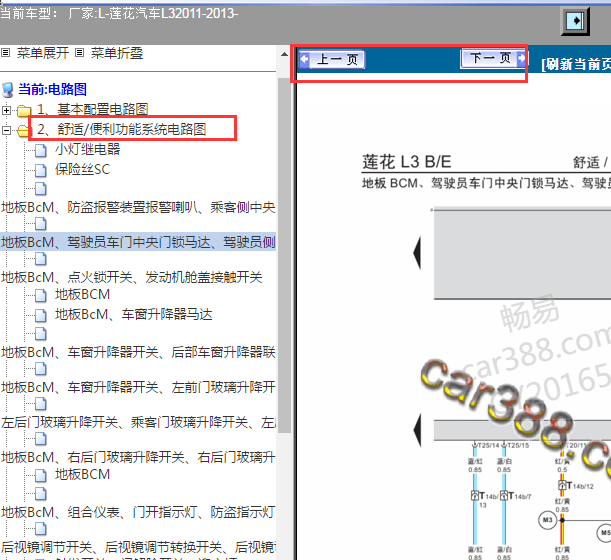Image resolution: width=611 pixels, height=560 pixels.
Task: Click page icon above 地板BcM、组合仪表 row
Action: point(41,494)
